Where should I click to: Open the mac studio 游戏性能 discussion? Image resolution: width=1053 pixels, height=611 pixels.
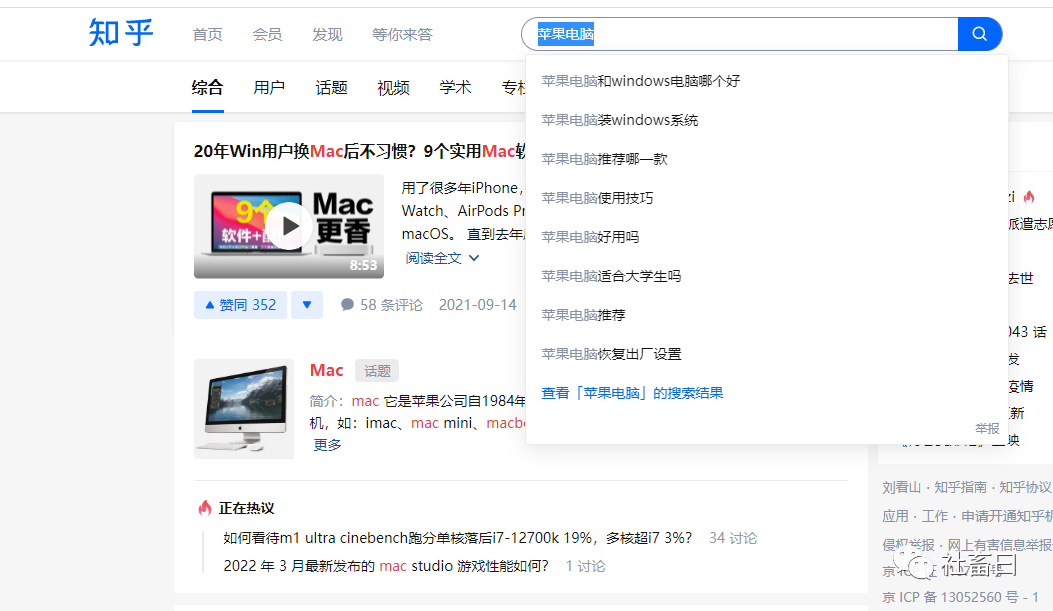(x=385, y=566)
